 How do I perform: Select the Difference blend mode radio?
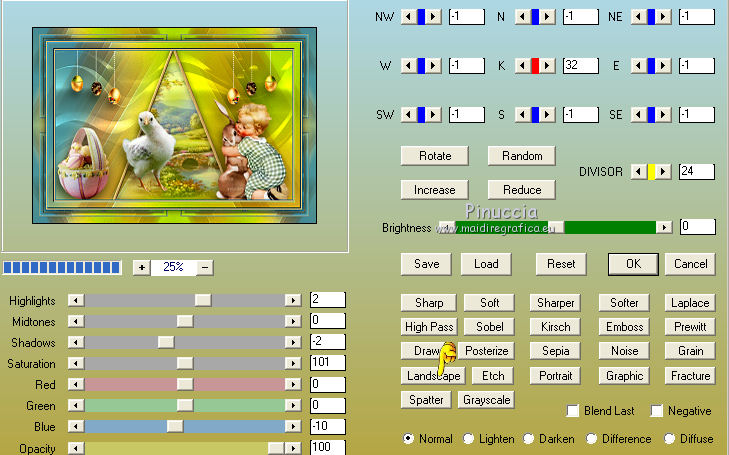coord(591,438)
